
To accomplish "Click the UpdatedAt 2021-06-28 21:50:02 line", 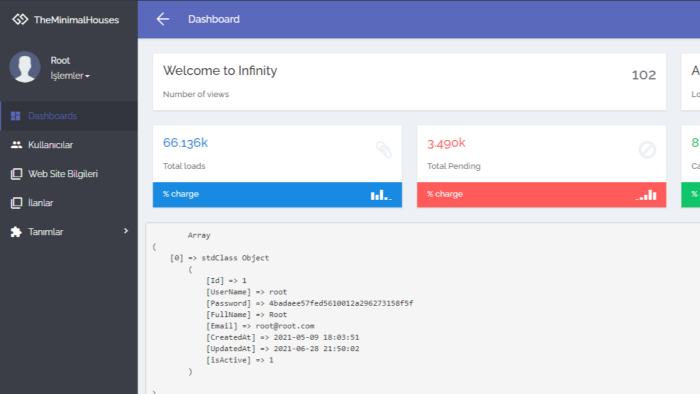I will click(283, 349).
